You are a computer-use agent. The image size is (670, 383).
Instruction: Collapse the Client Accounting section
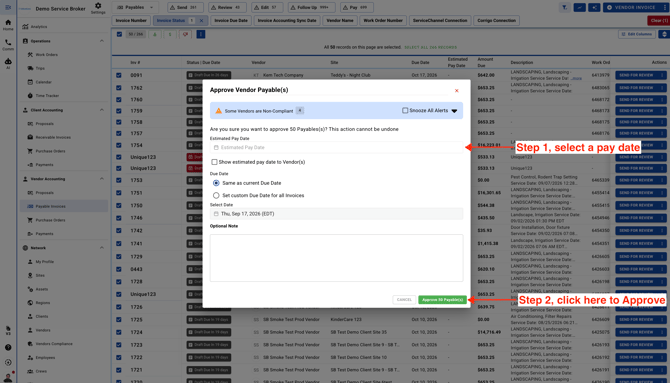pos(102,110)
